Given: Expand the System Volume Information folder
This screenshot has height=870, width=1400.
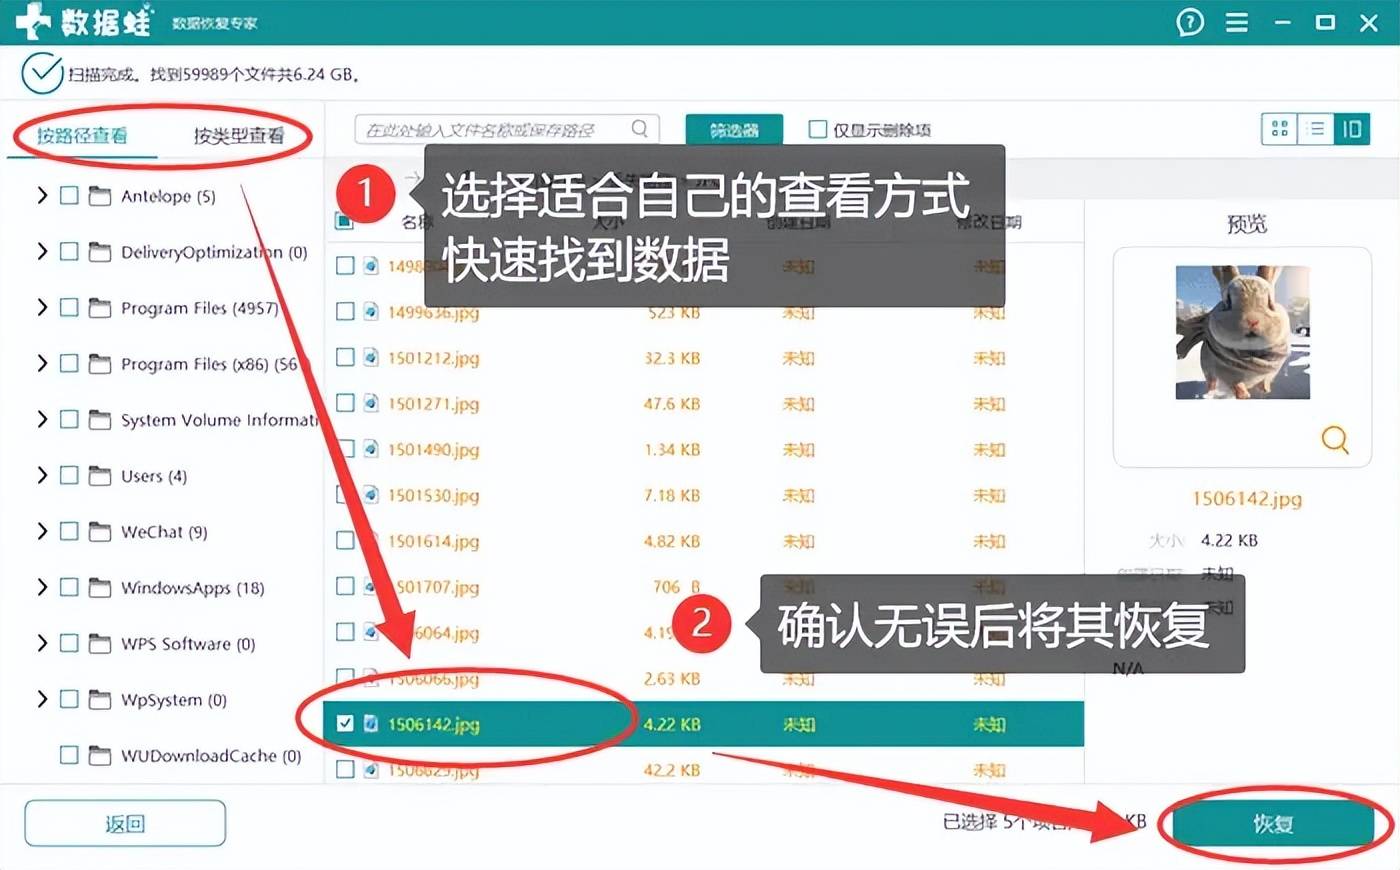Looking at the screenshot, I should point(42,420).
